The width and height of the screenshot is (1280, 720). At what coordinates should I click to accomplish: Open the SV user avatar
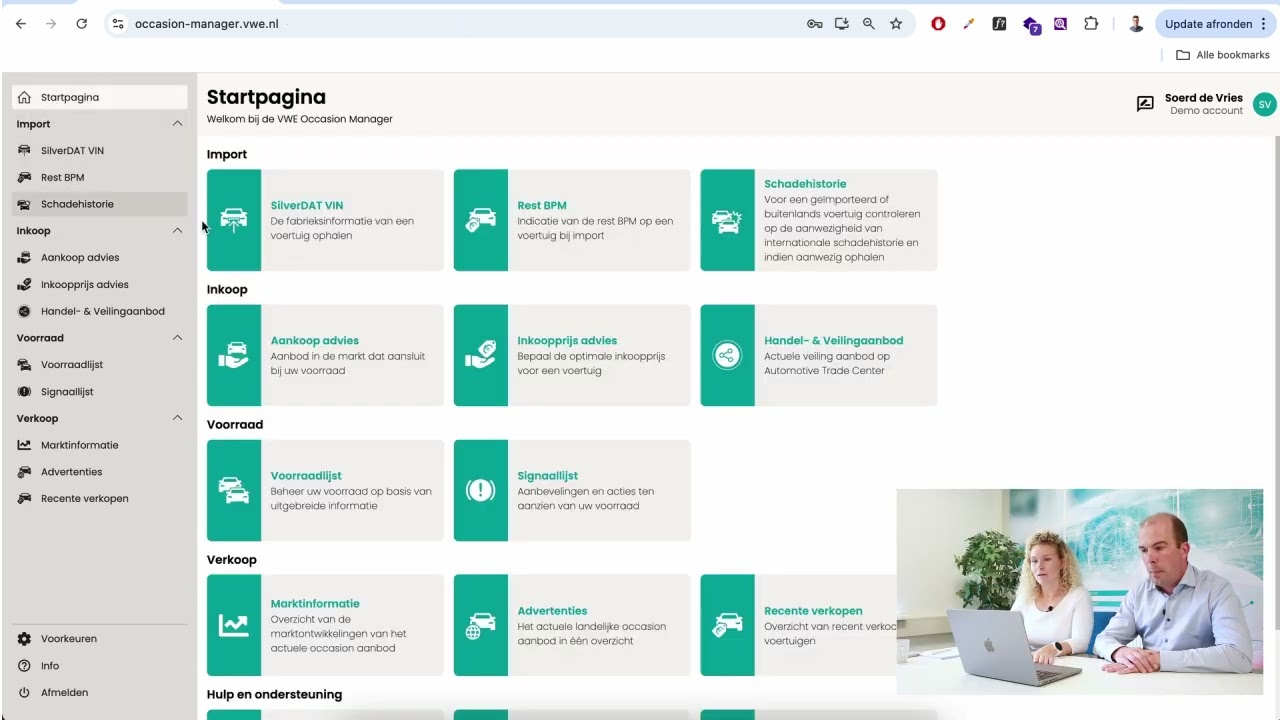click(1264, 104)
